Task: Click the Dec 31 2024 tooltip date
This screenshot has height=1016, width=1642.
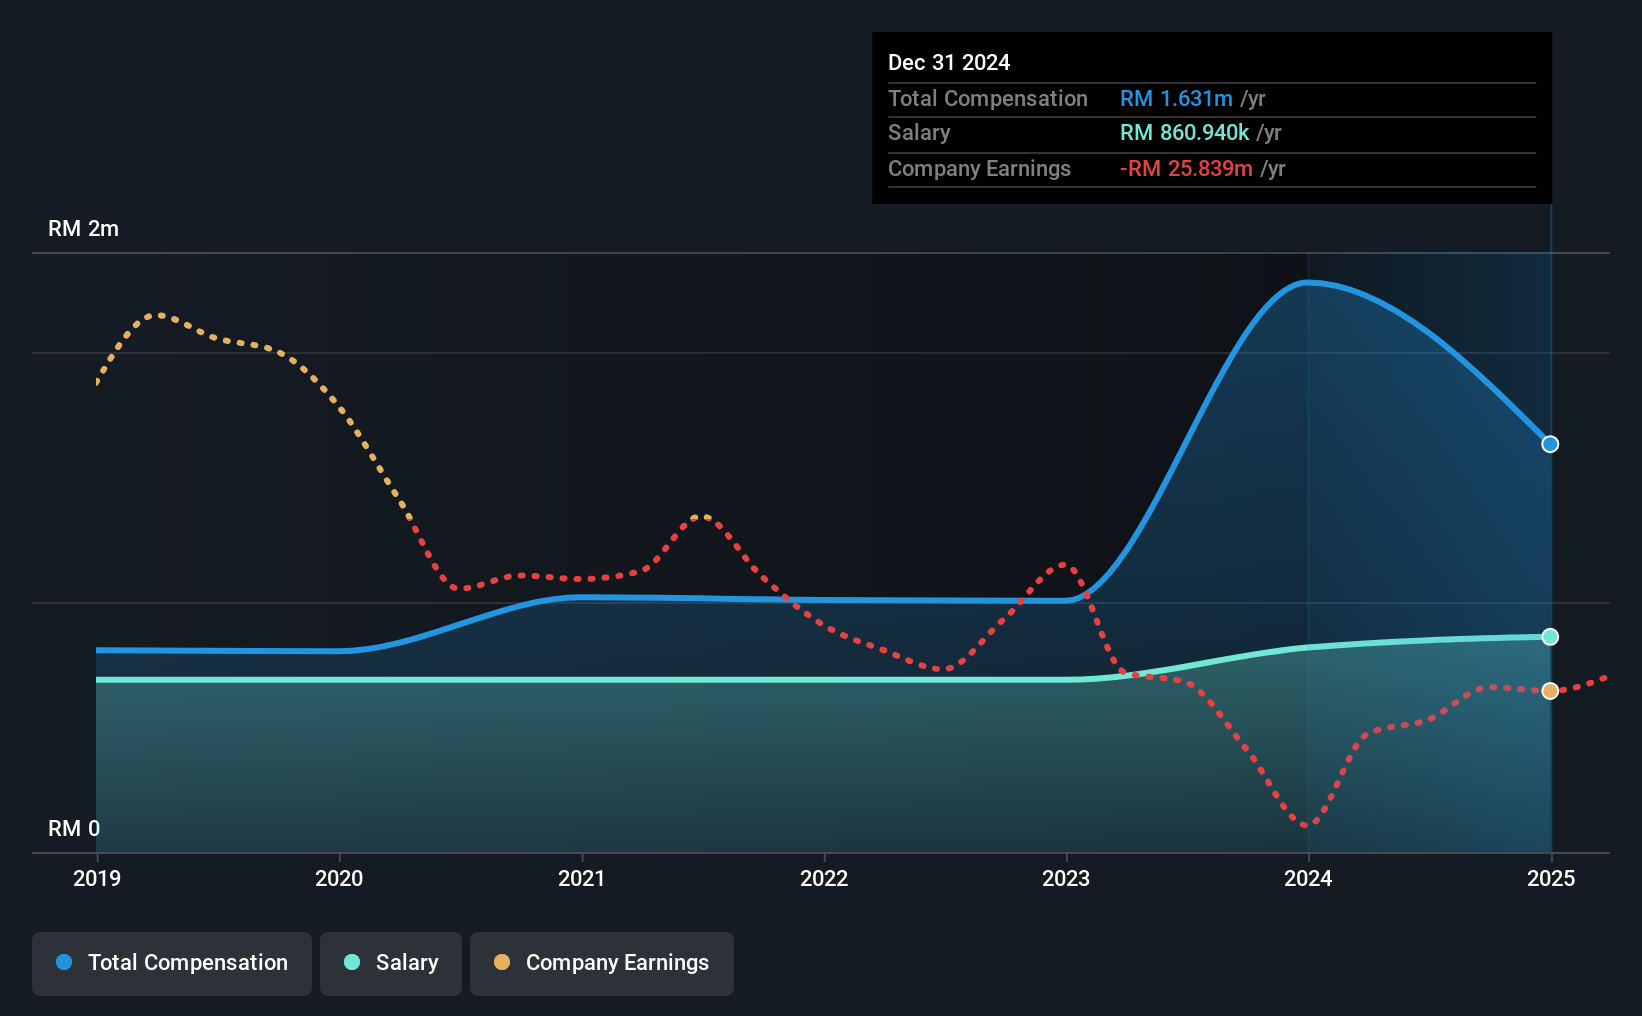Action: (x=949, y=63)
